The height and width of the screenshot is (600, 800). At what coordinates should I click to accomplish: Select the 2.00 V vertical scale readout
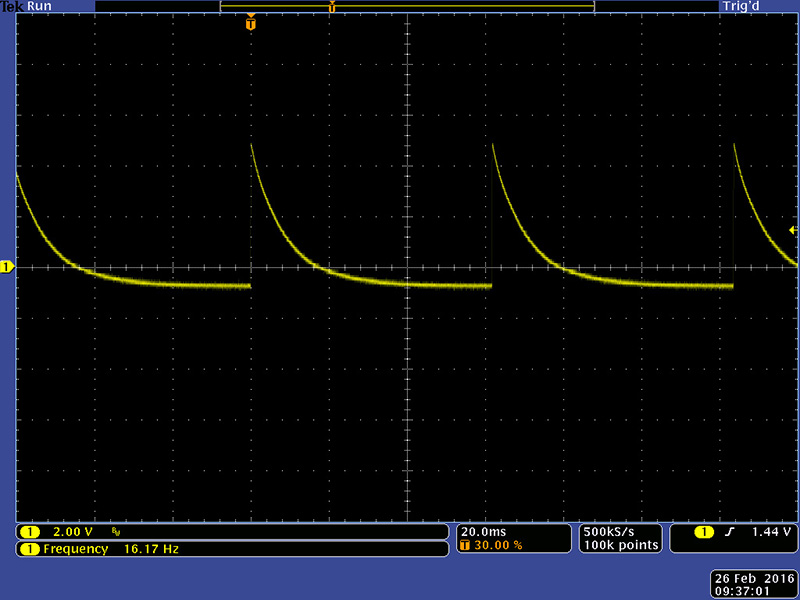72,532
